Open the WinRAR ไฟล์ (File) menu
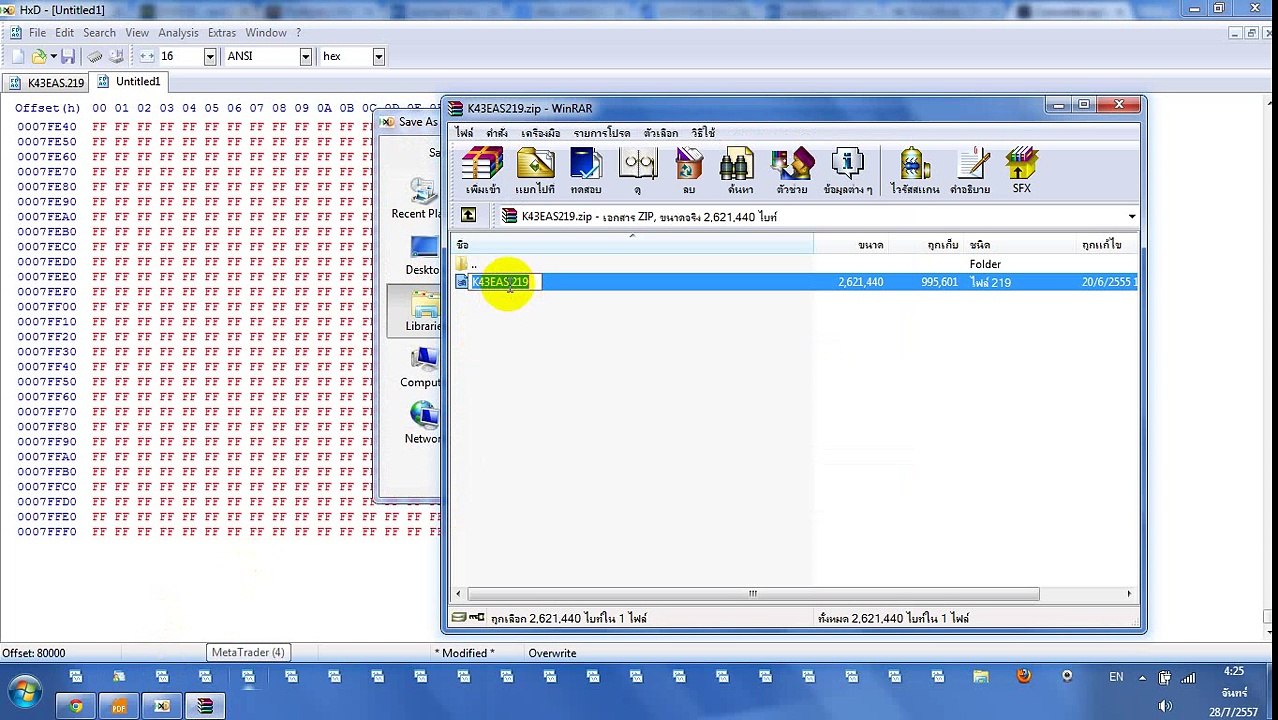The height and width of the screenshot is (720, 1278). pos(465,133)
